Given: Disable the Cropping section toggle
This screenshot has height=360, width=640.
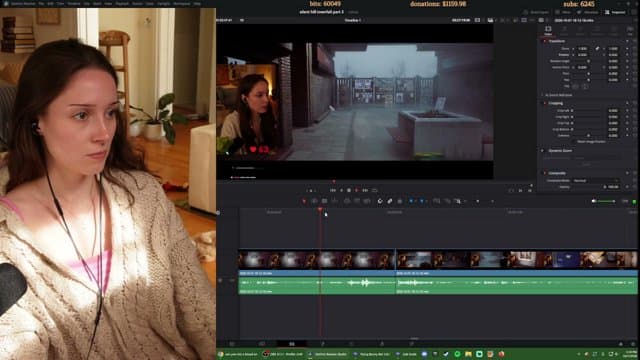Looking at the screenshot, I should (545, 103).
